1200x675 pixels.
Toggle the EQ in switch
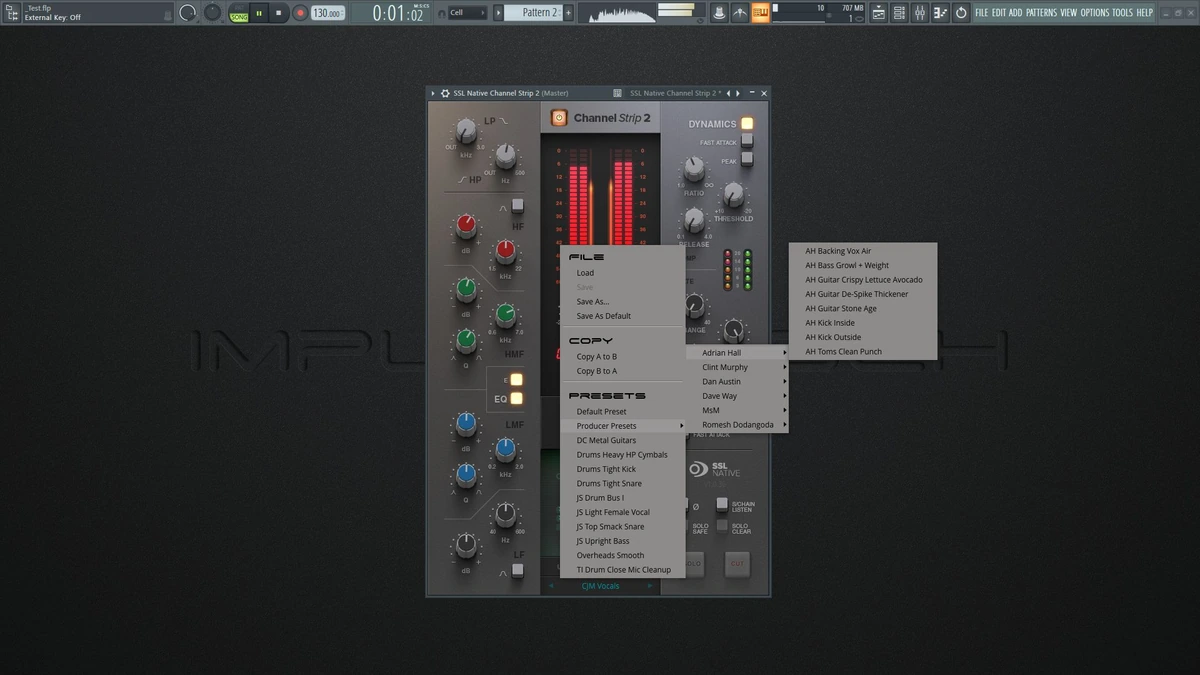tap(516, 398)
